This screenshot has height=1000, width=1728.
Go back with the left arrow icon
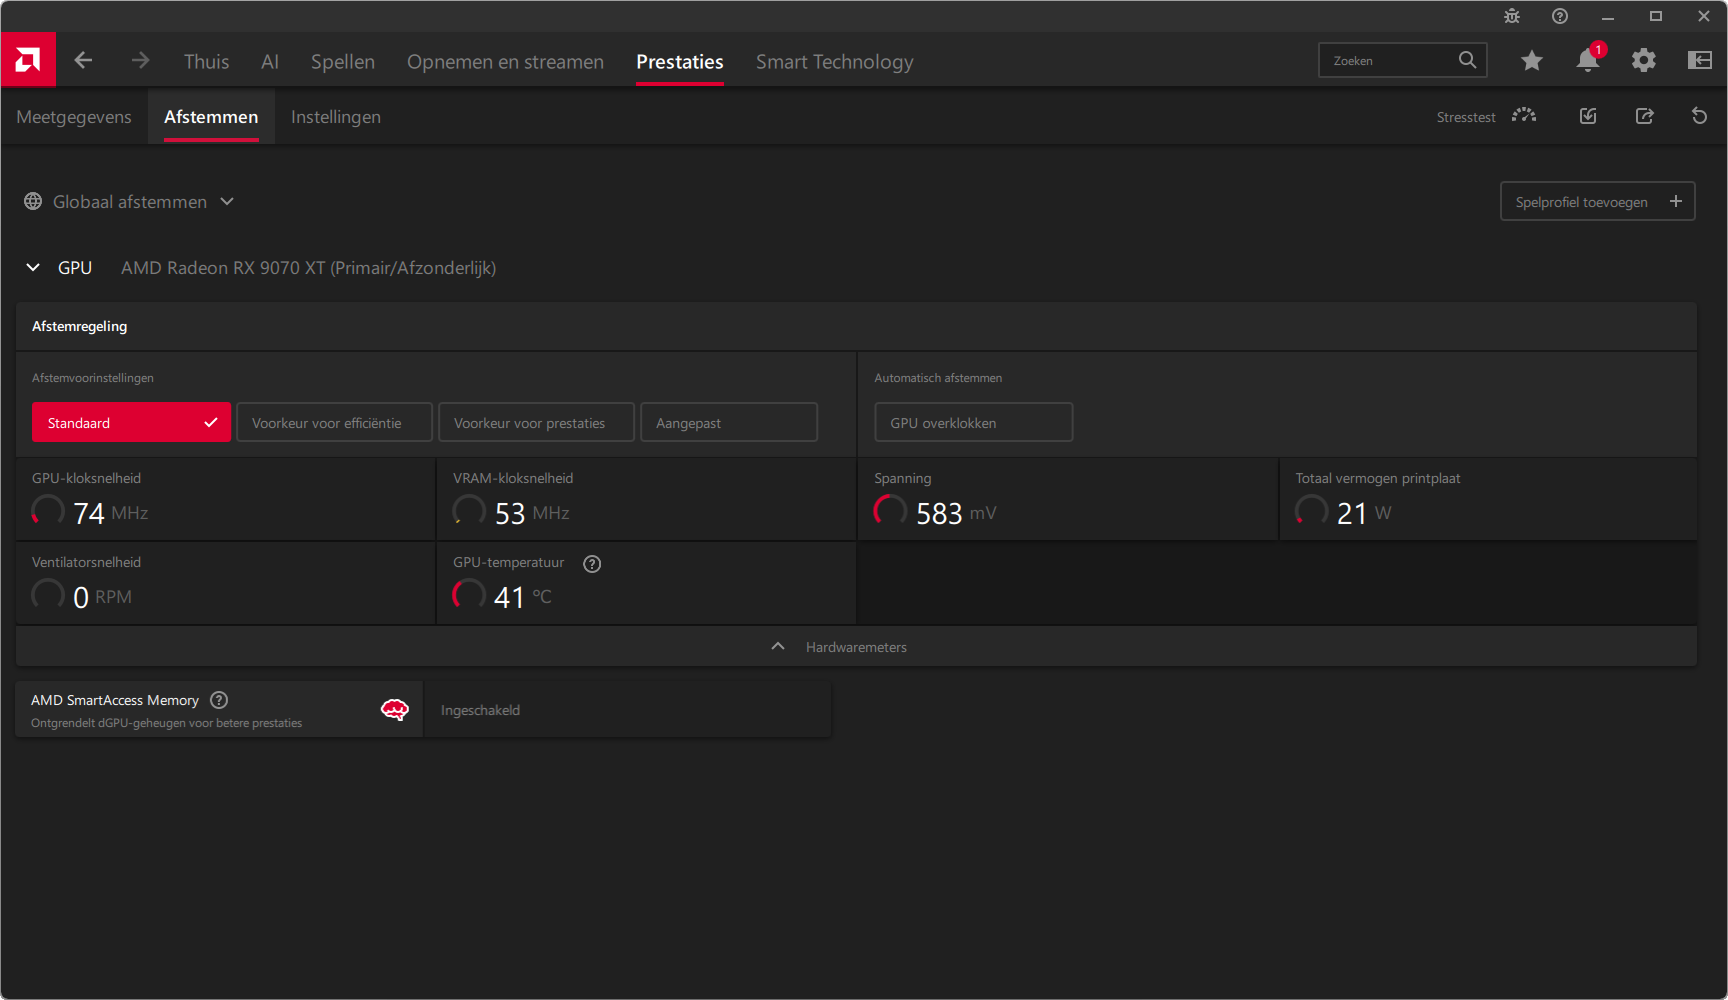coord(83,61)
